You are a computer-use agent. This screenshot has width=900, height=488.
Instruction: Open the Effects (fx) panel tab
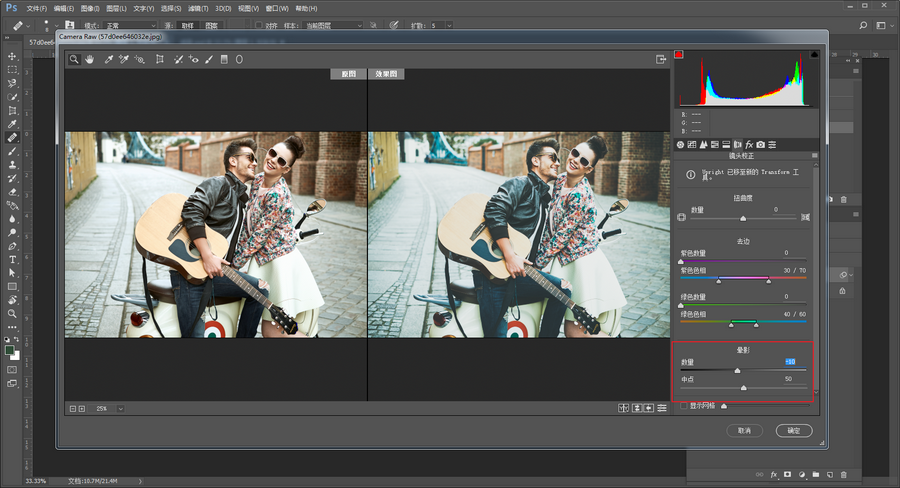click(749, 145)
